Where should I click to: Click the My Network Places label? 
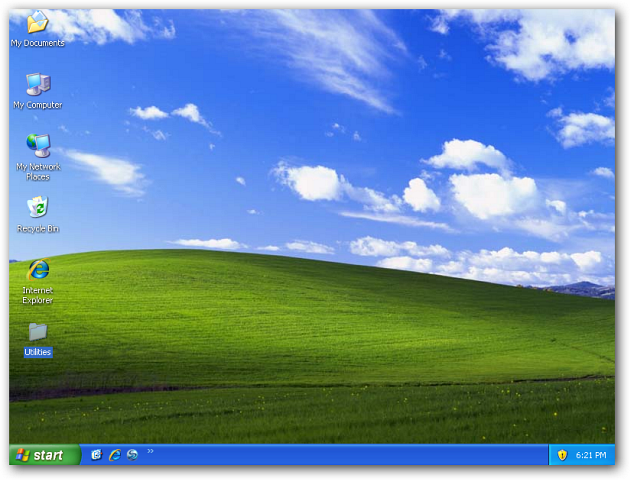click(38, 172)
